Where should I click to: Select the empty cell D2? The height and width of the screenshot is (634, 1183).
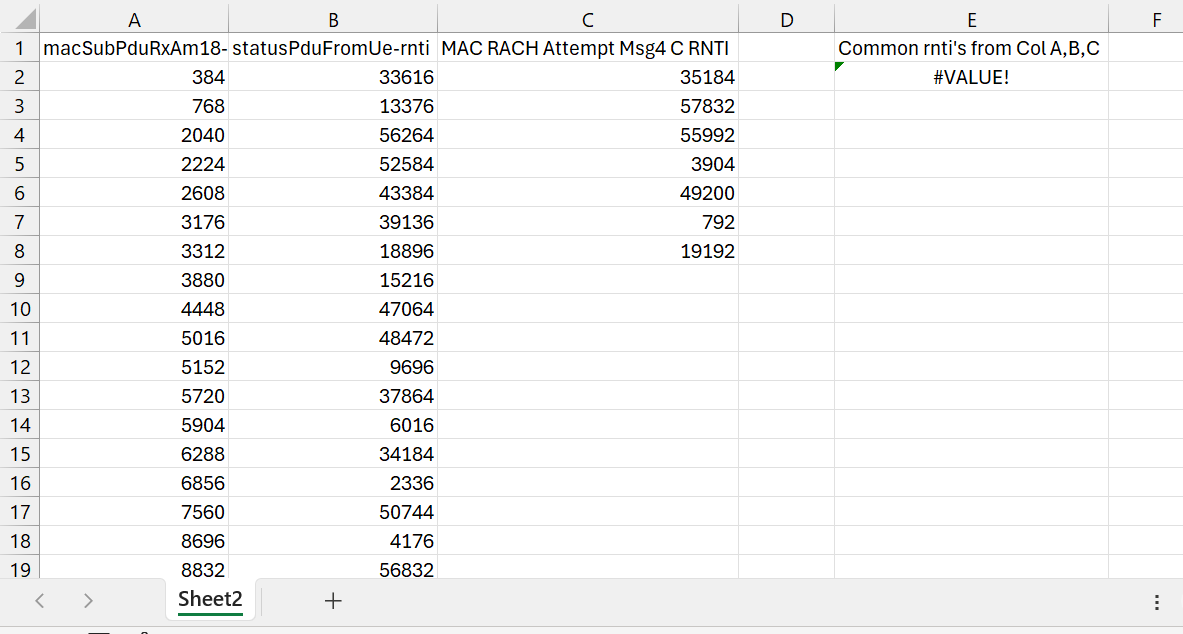pyautogui.click(x=786, y=76)
